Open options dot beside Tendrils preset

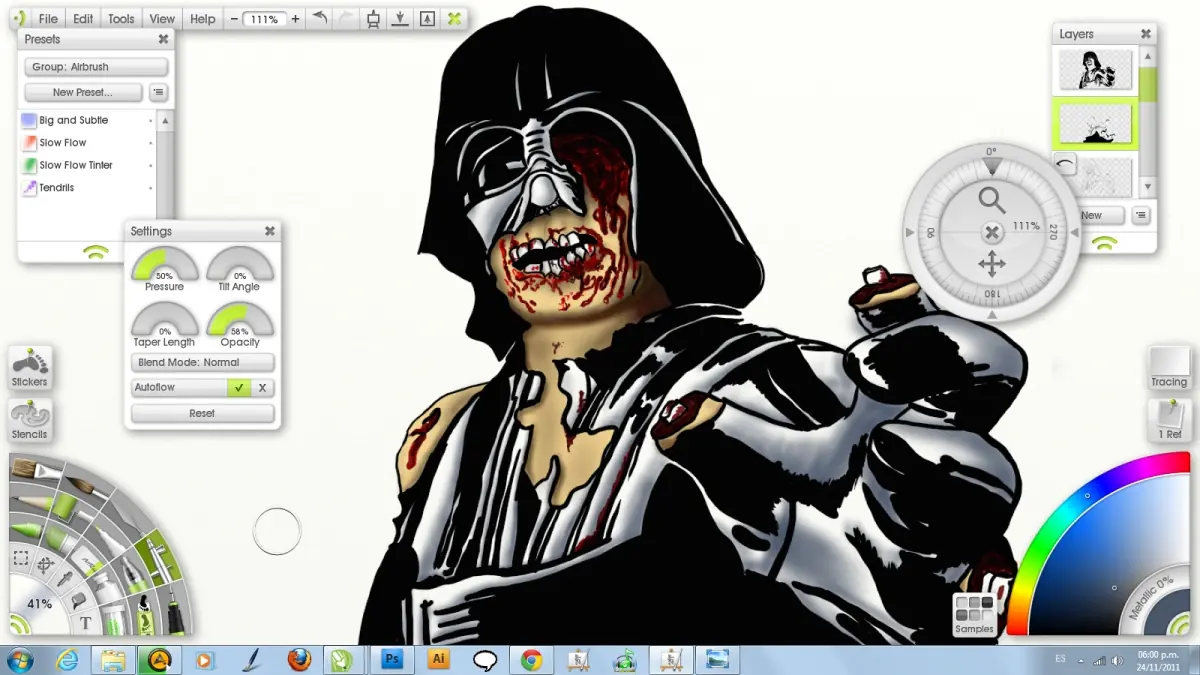(151, 188)
